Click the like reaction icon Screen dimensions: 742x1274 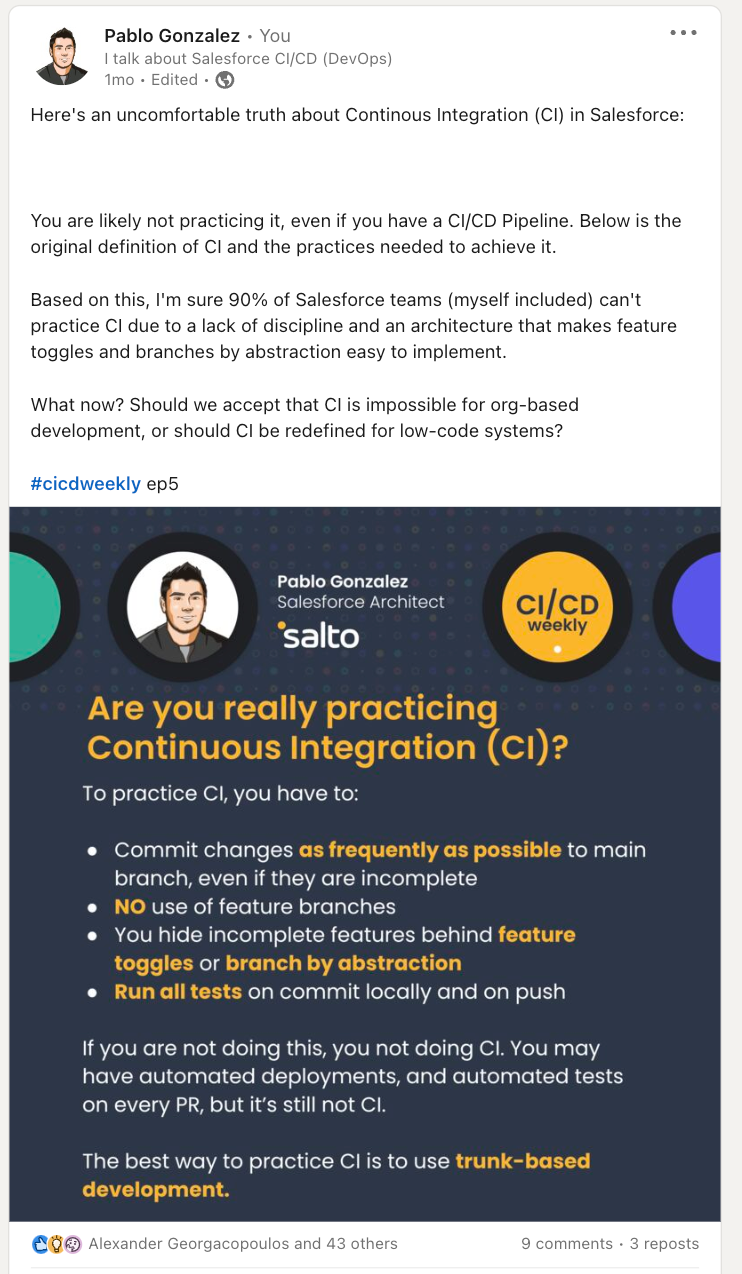tap(40, 1244)
